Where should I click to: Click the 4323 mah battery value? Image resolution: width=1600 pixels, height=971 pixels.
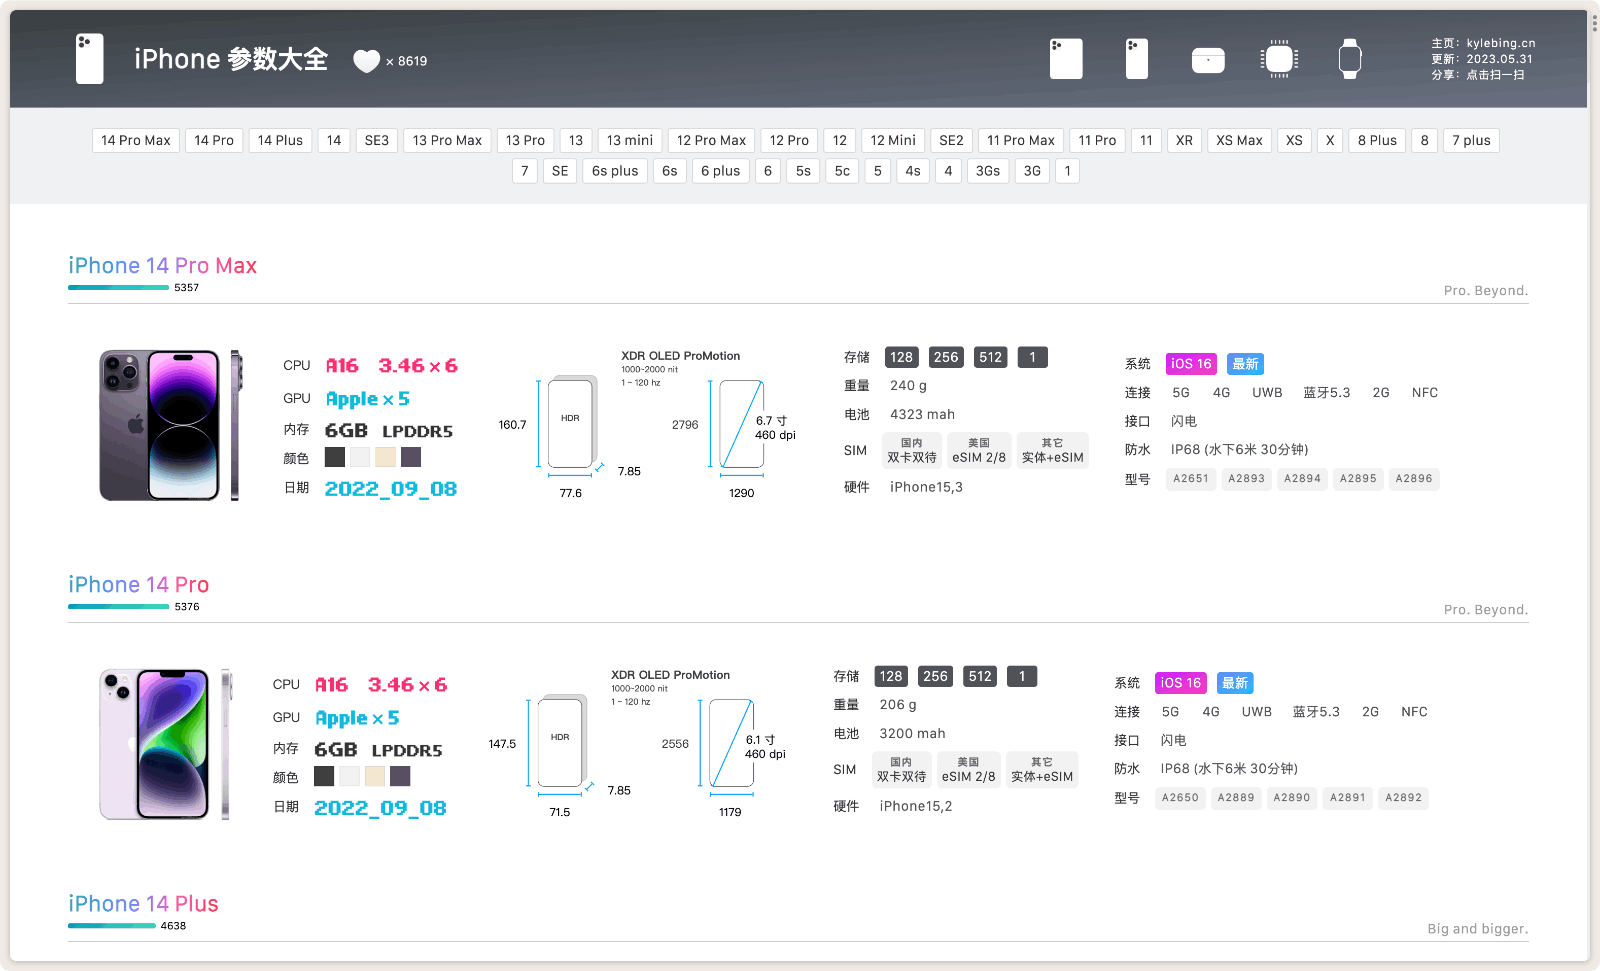click(922, 414)
